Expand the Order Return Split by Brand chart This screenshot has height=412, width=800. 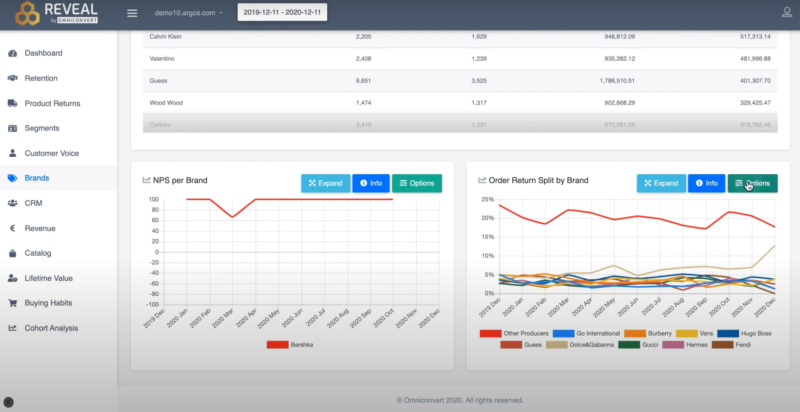(x=661, y=183)
